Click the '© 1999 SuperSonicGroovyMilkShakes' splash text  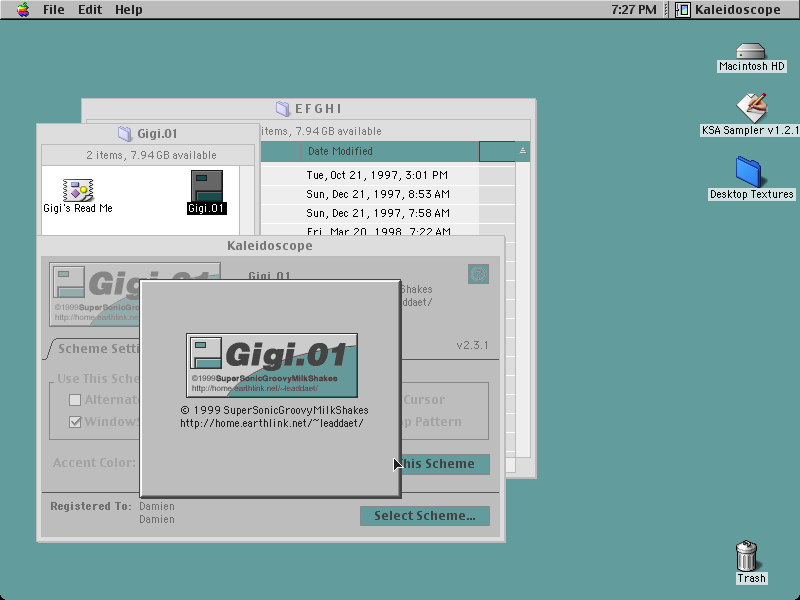(x=274, y=410)
